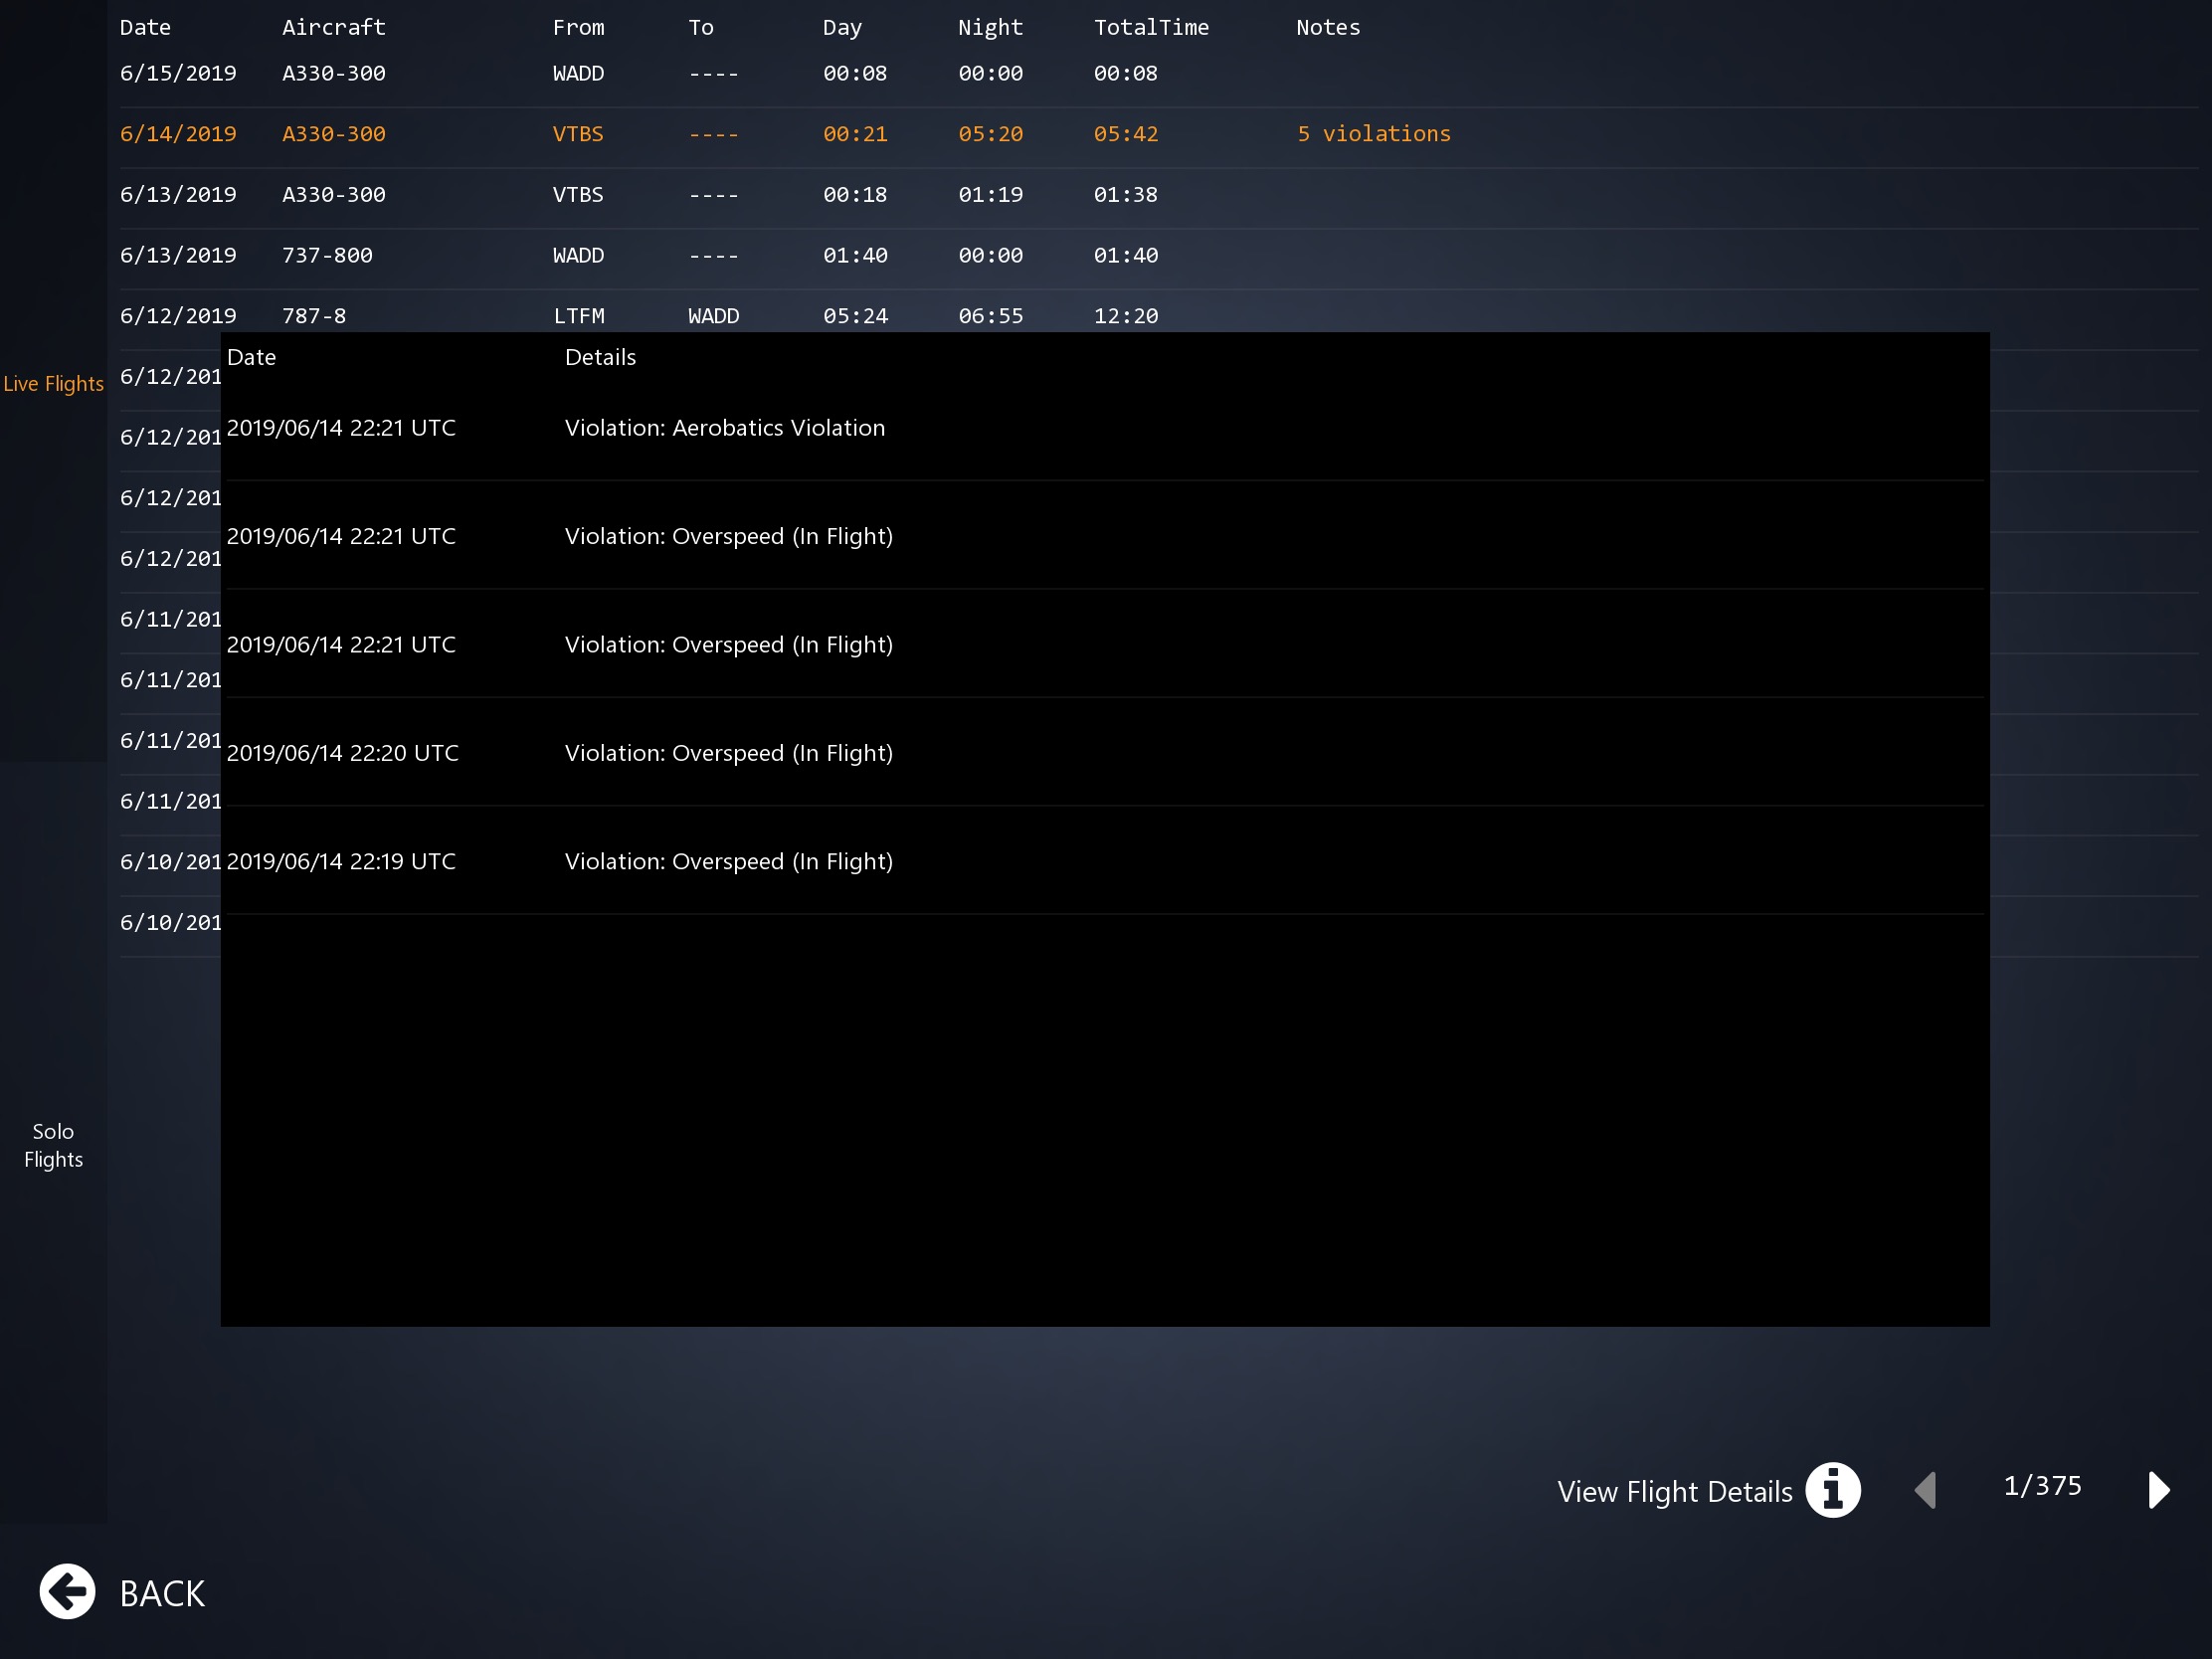The image size is (2212, 1659).
Task: Select the highlighted 6/14/2019 flight date
Action: tap(178, 134)
